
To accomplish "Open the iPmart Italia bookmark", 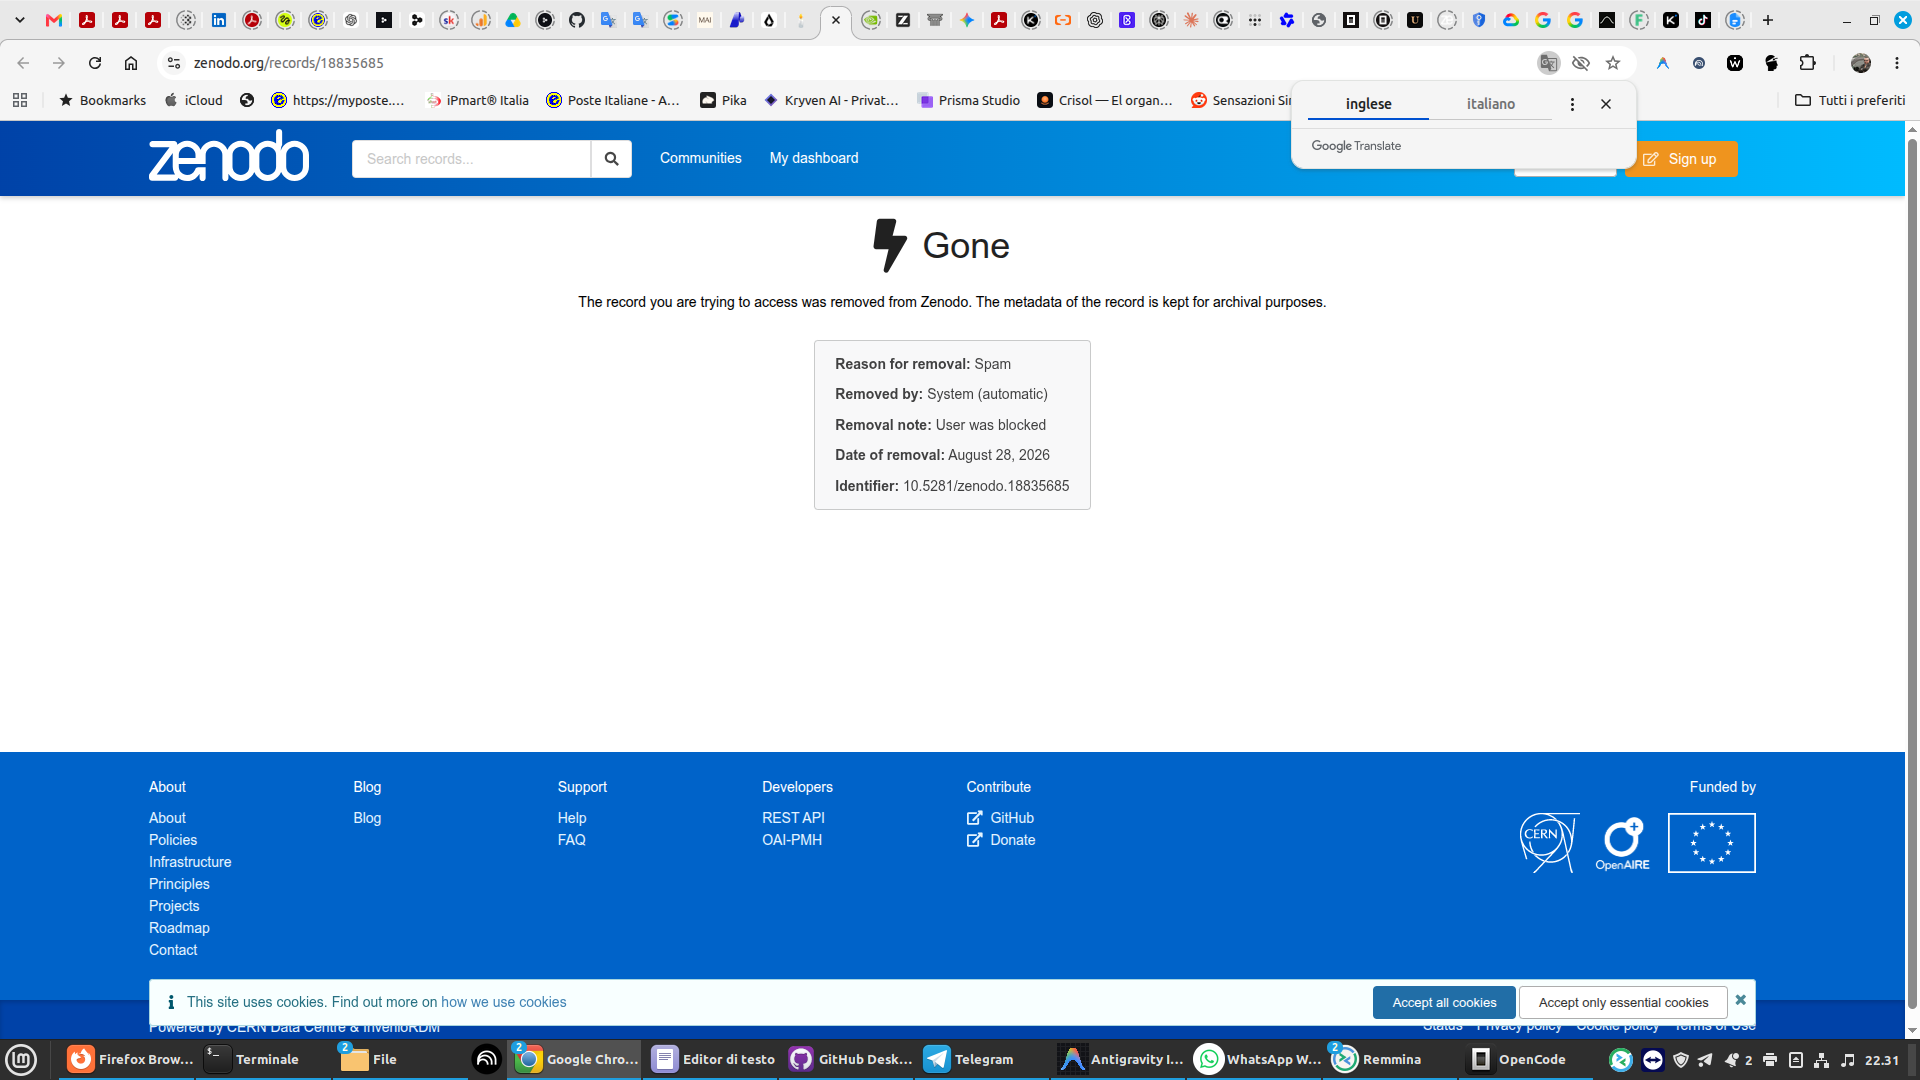I will point(478,100).
